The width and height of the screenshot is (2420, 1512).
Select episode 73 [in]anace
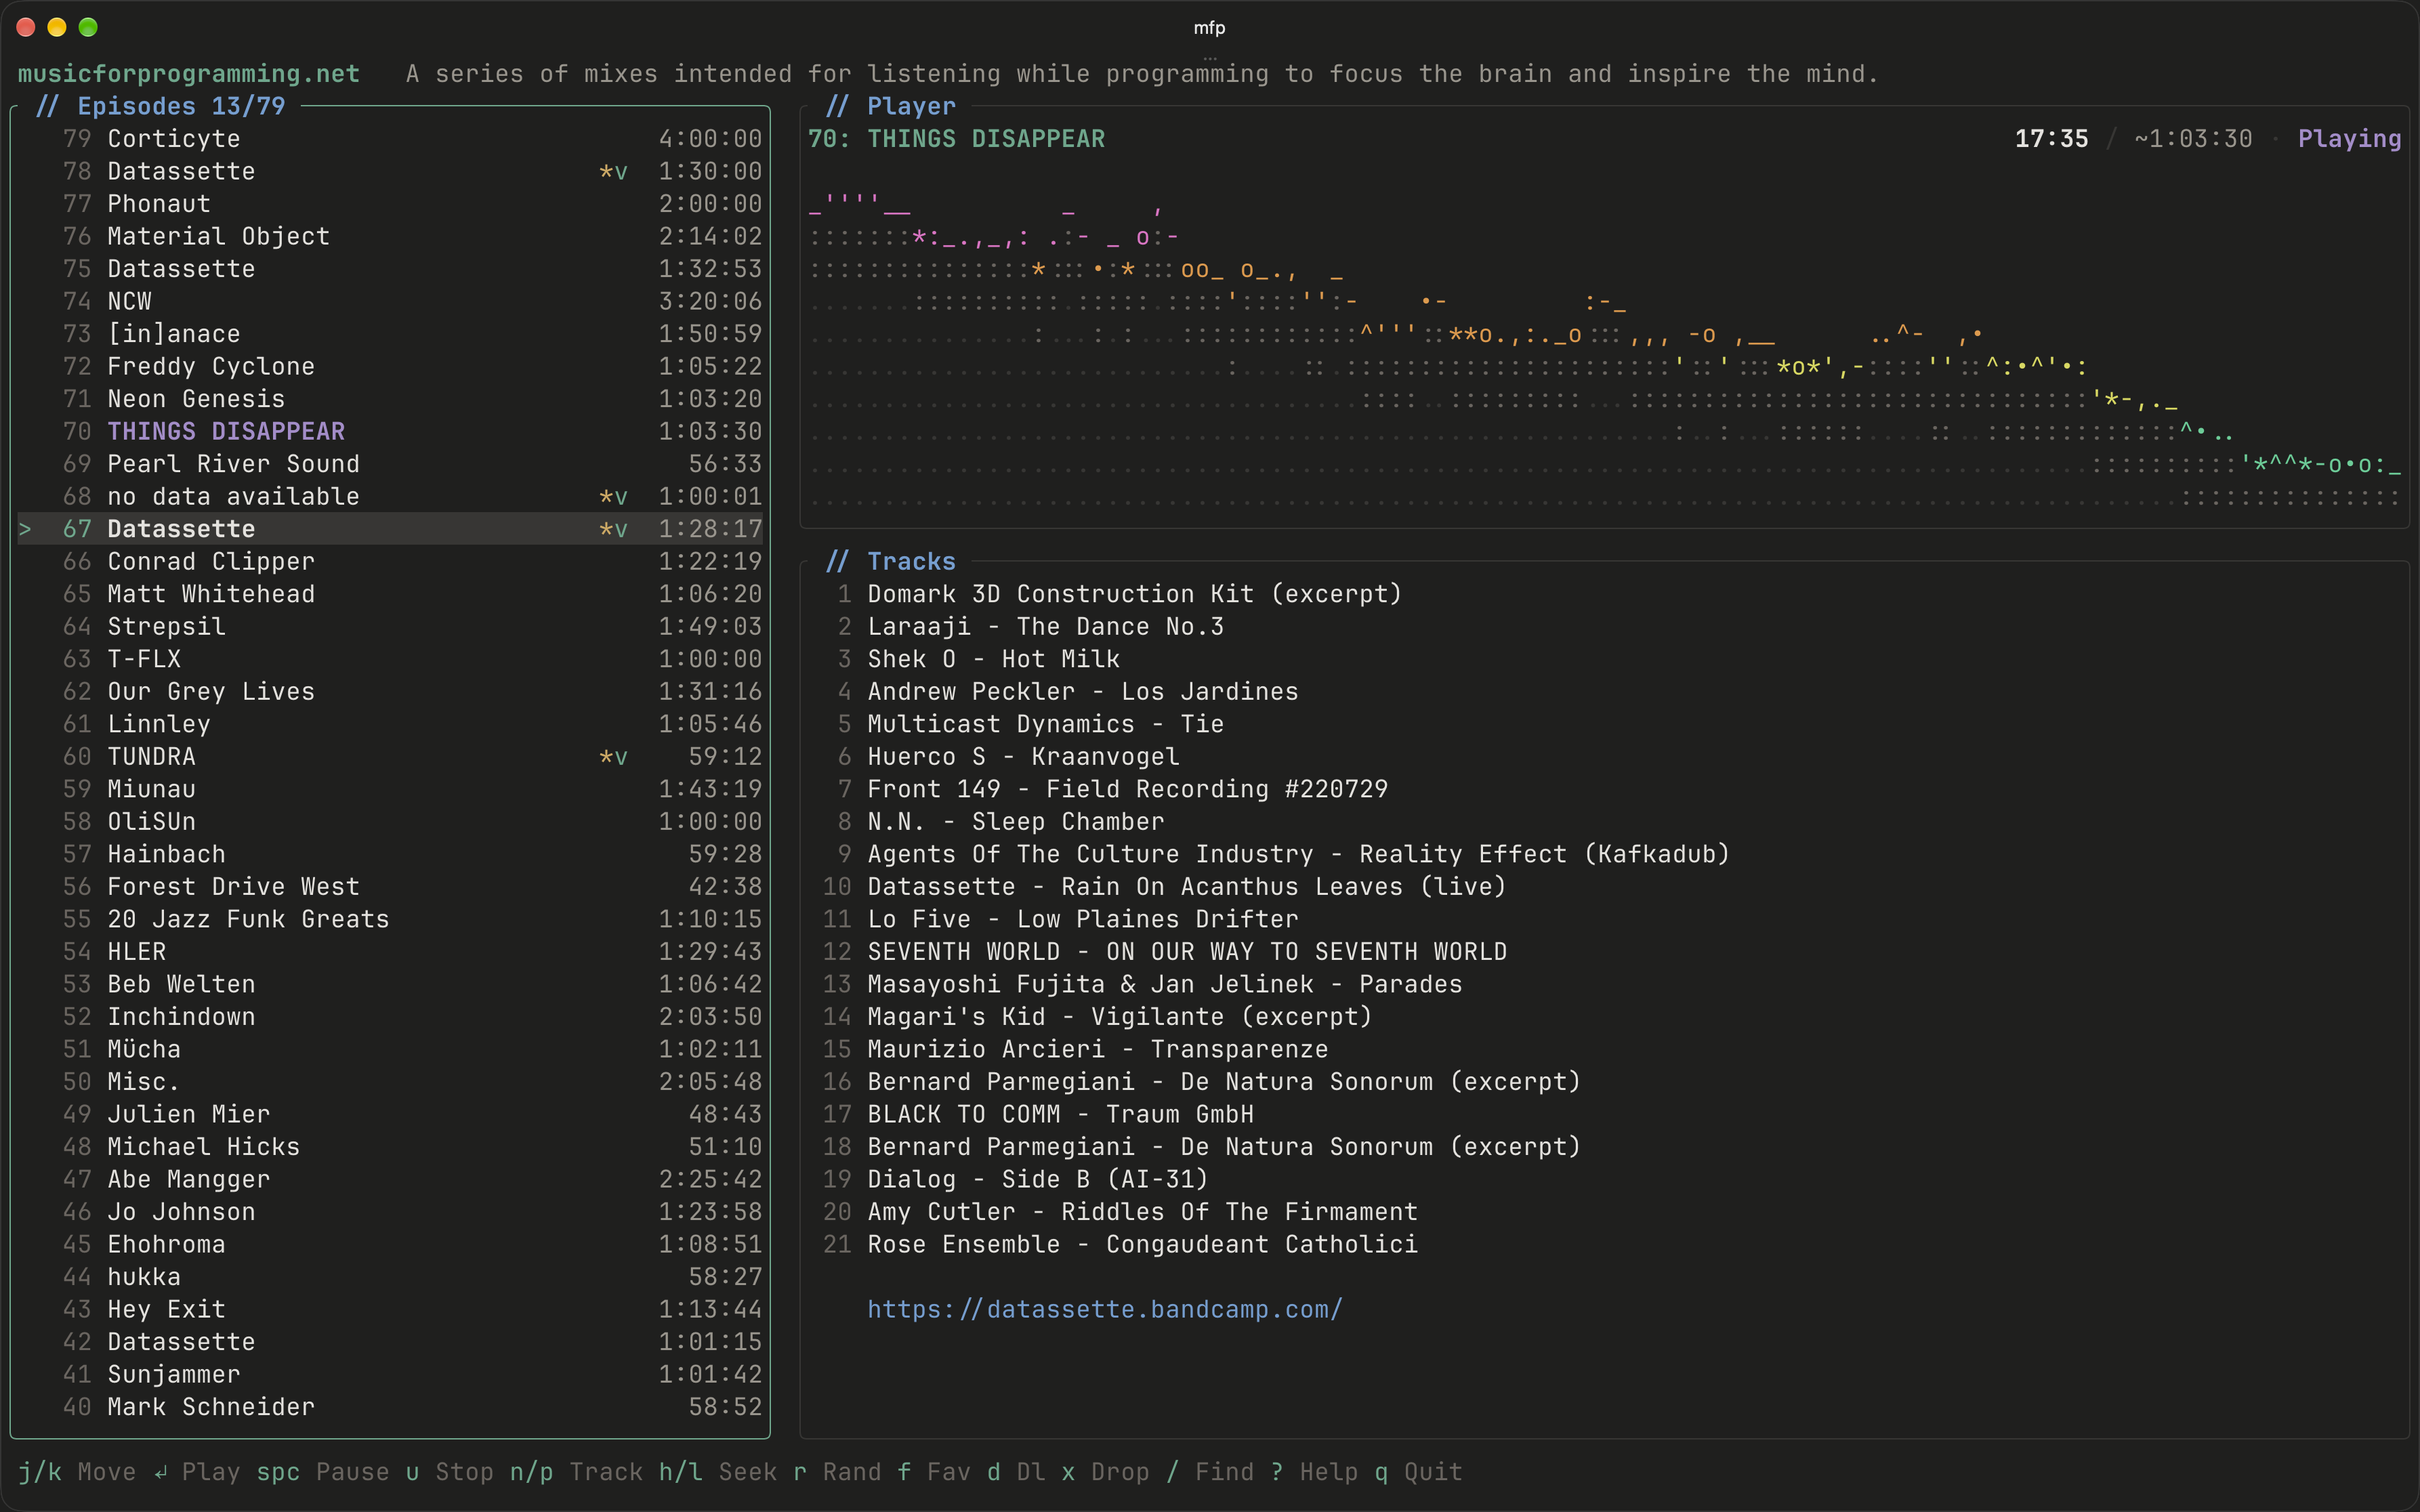click(x=390, y=333)
